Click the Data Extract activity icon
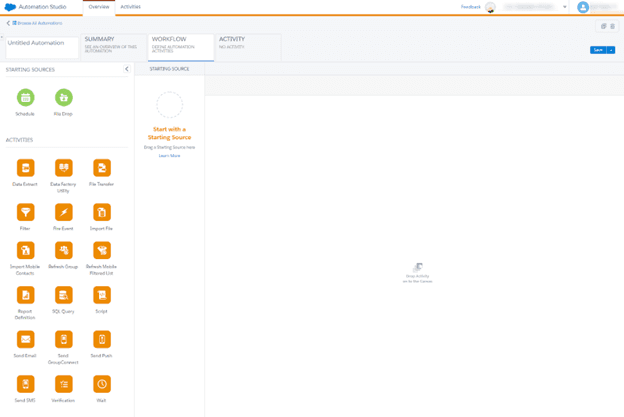The image size is (624, 417). pos(25,168)
